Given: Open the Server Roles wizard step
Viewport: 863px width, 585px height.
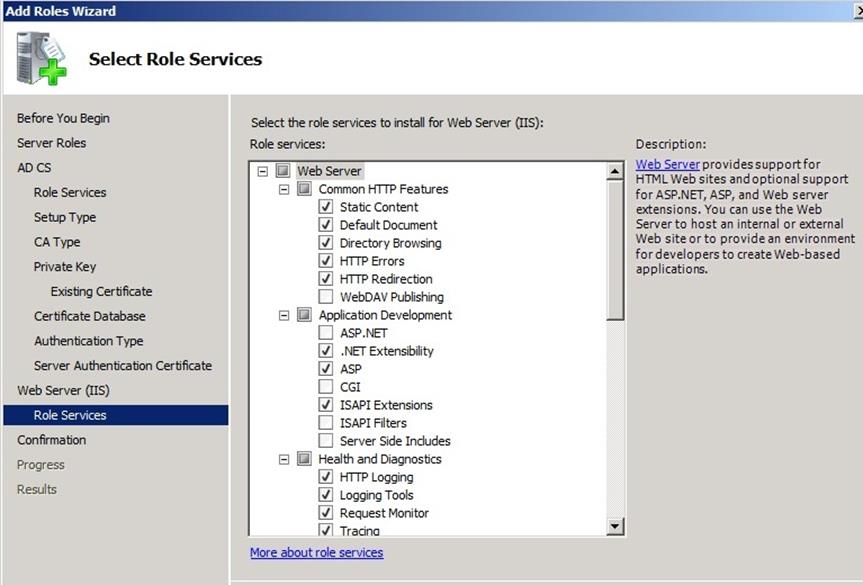Looking at the screenshot, I should tap(52, 143).
